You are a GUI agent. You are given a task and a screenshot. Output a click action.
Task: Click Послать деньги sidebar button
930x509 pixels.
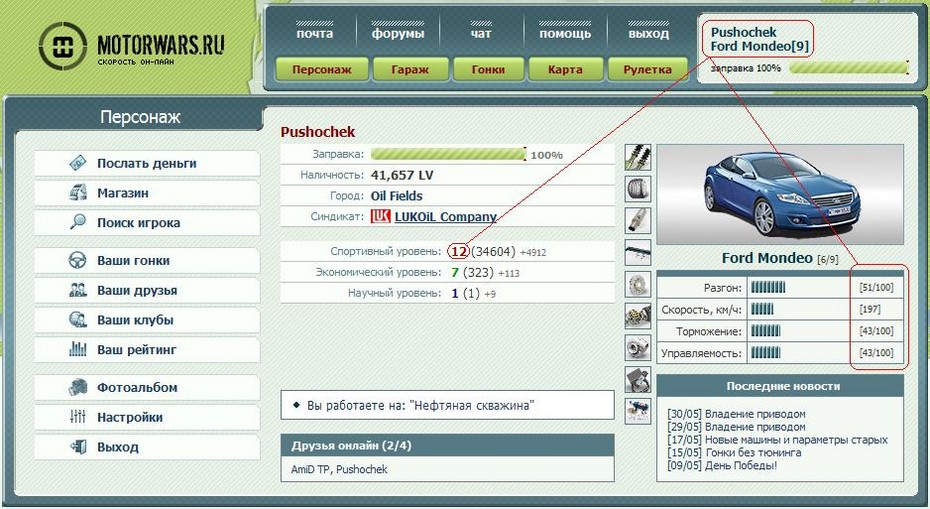coord(147,163)
